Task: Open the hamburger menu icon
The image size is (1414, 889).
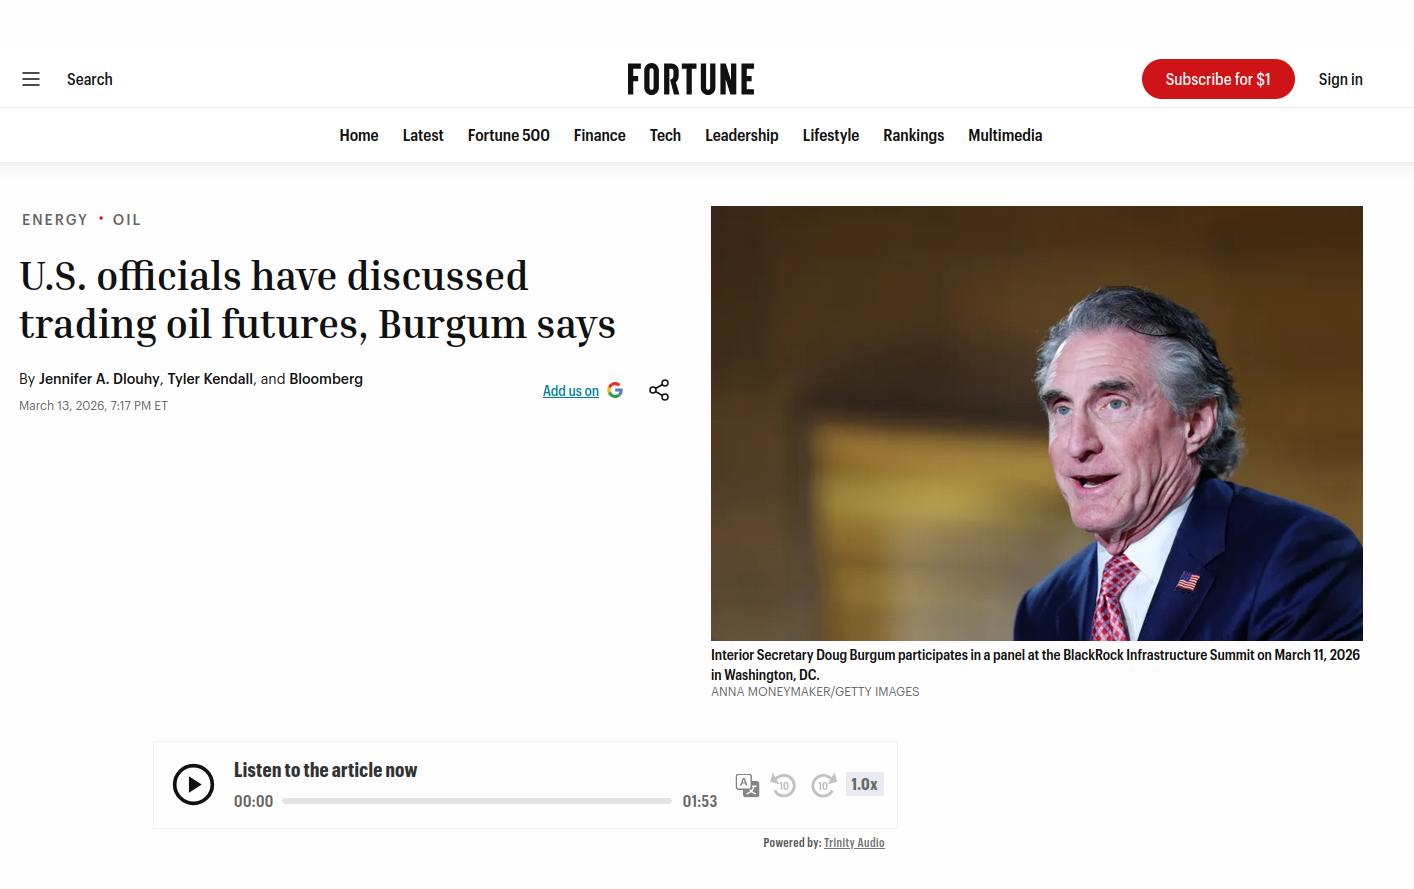Action: pyautogui.click(x=31, y=79)
